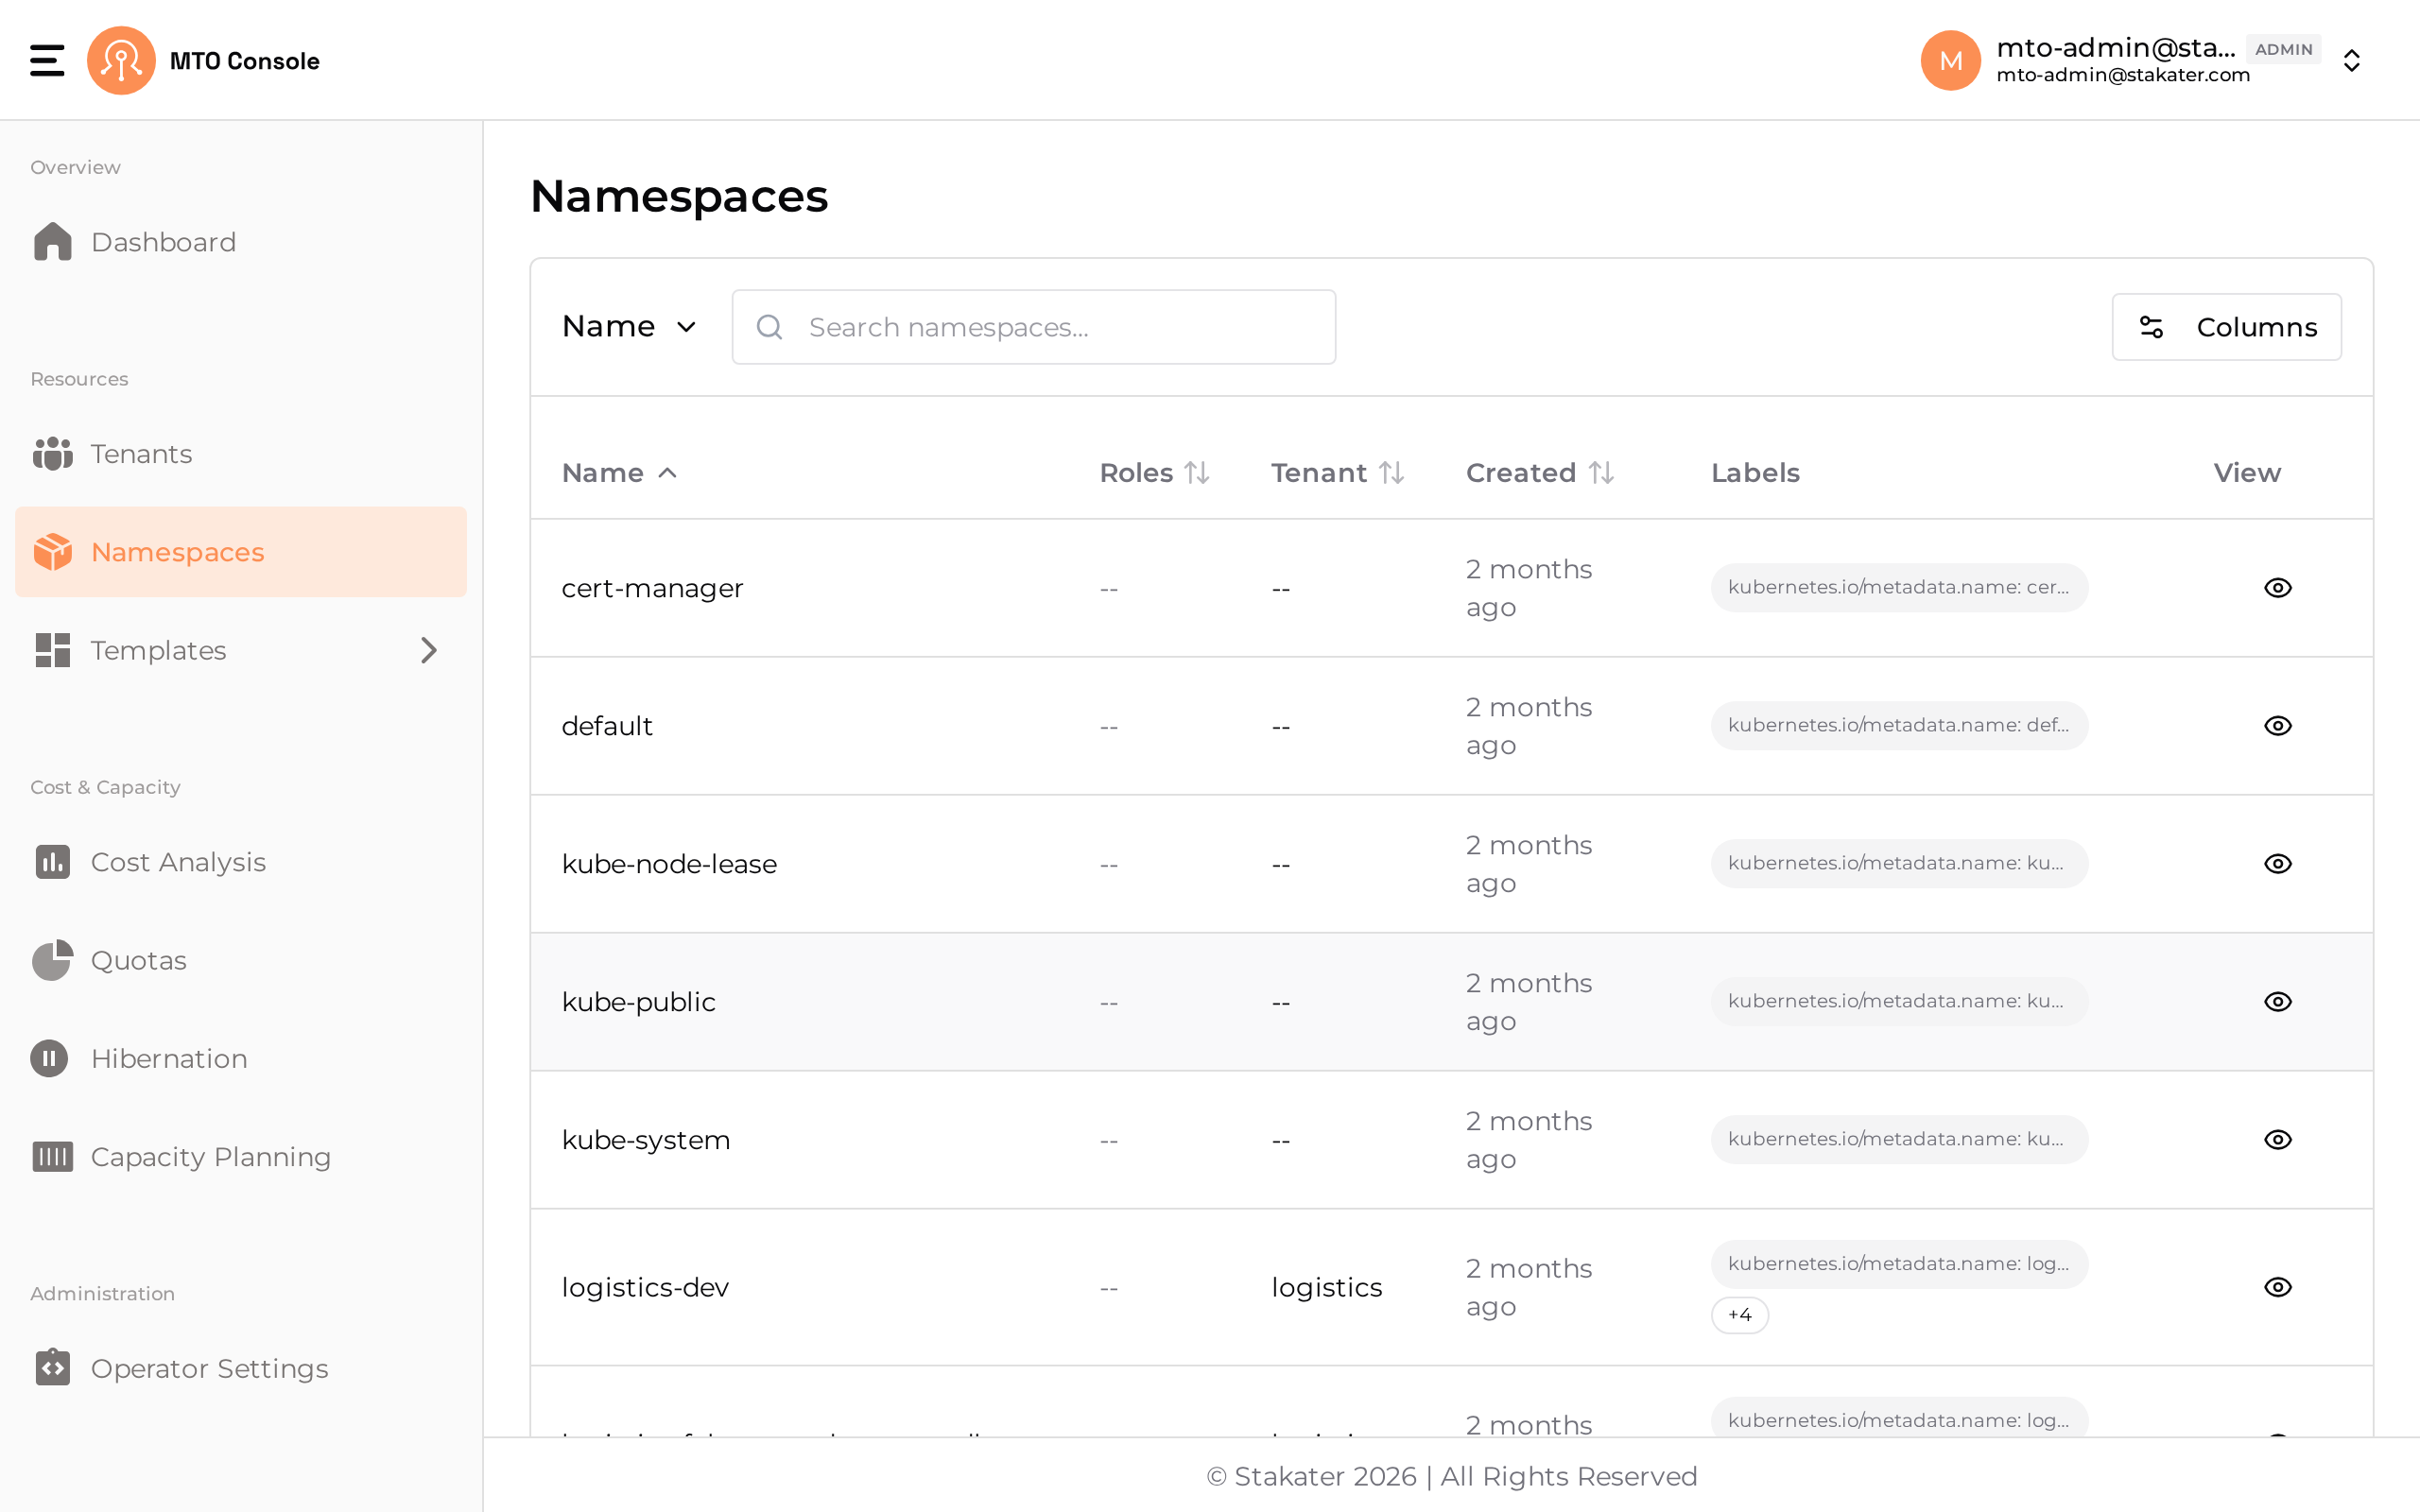Click the Quotas pie chart icon
The height and width of the screenshot is (1512, 2420).
pos(52,960)
